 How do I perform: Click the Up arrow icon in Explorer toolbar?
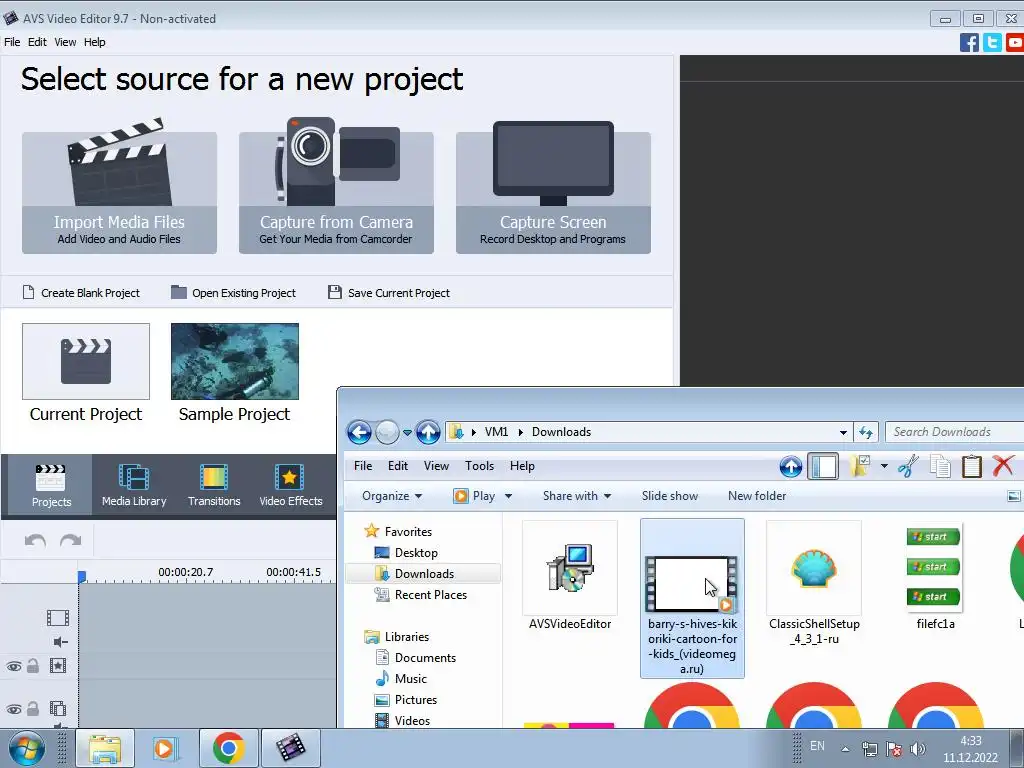coord(791,466)
